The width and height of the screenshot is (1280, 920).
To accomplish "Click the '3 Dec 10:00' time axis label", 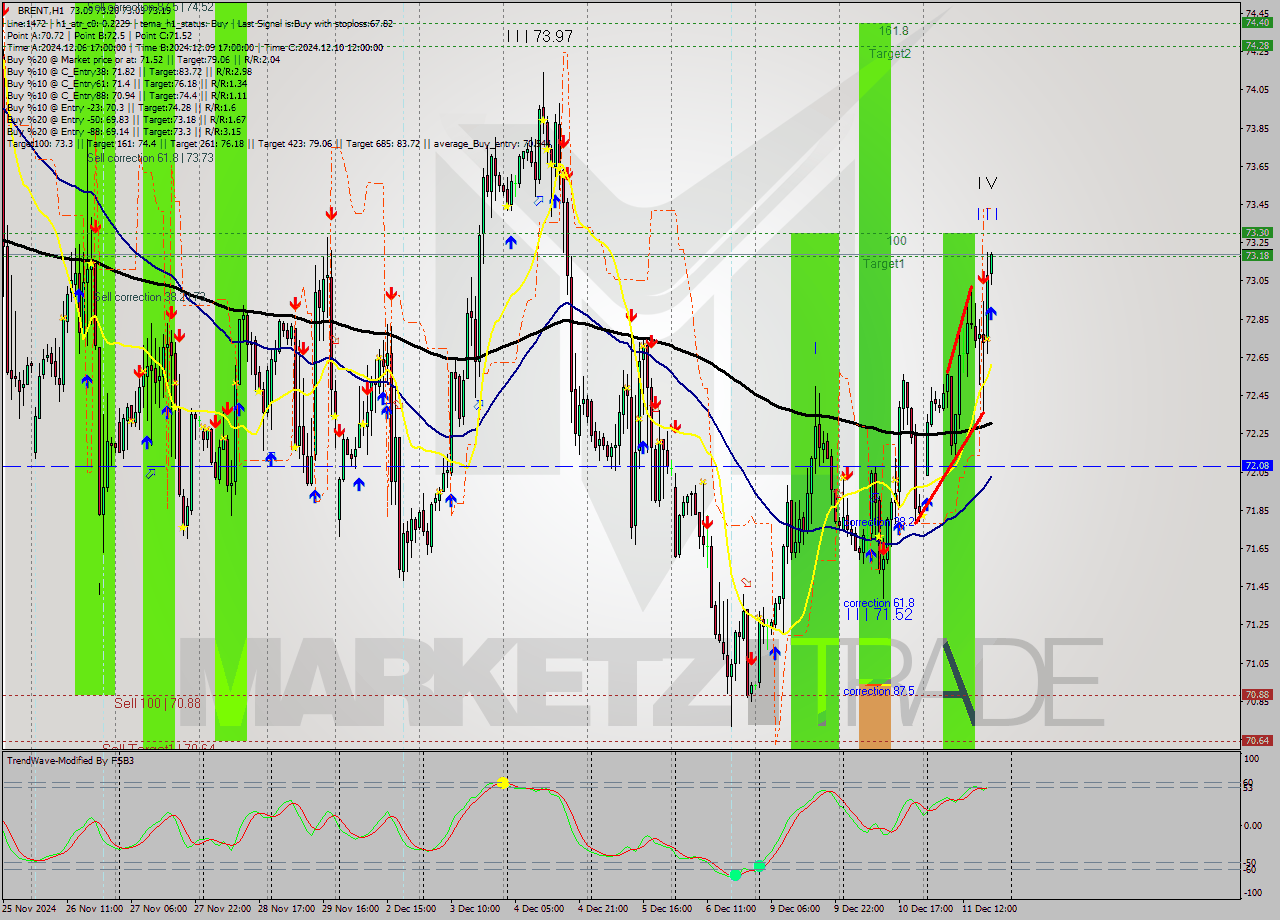I will click(475, 909).
